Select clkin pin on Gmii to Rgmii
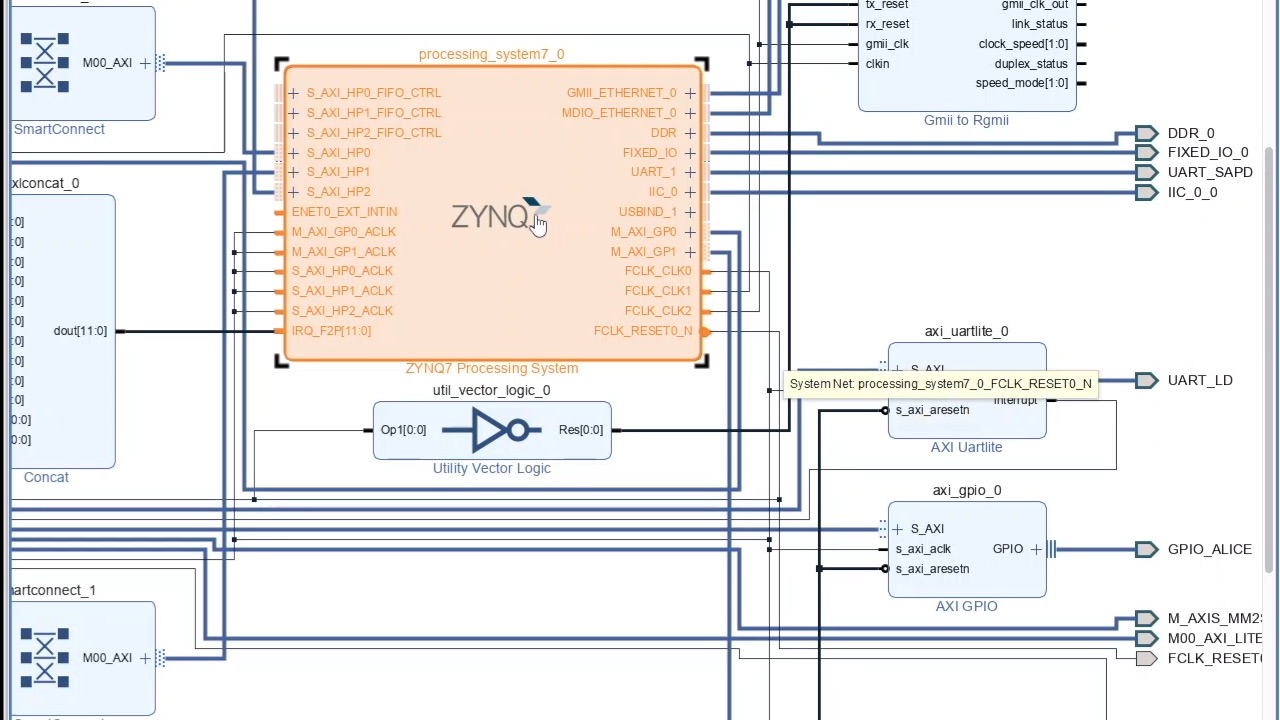The width and height of the screenshot is (1280, 720). point(877,64)
